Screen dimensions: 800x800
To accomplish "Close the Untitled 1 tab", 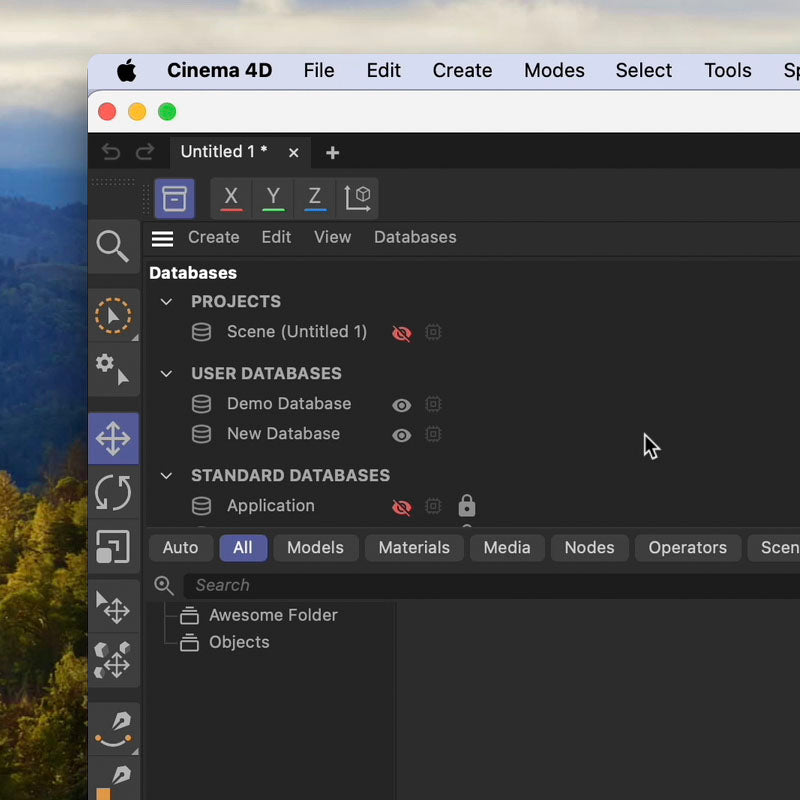I will point(293,153).
